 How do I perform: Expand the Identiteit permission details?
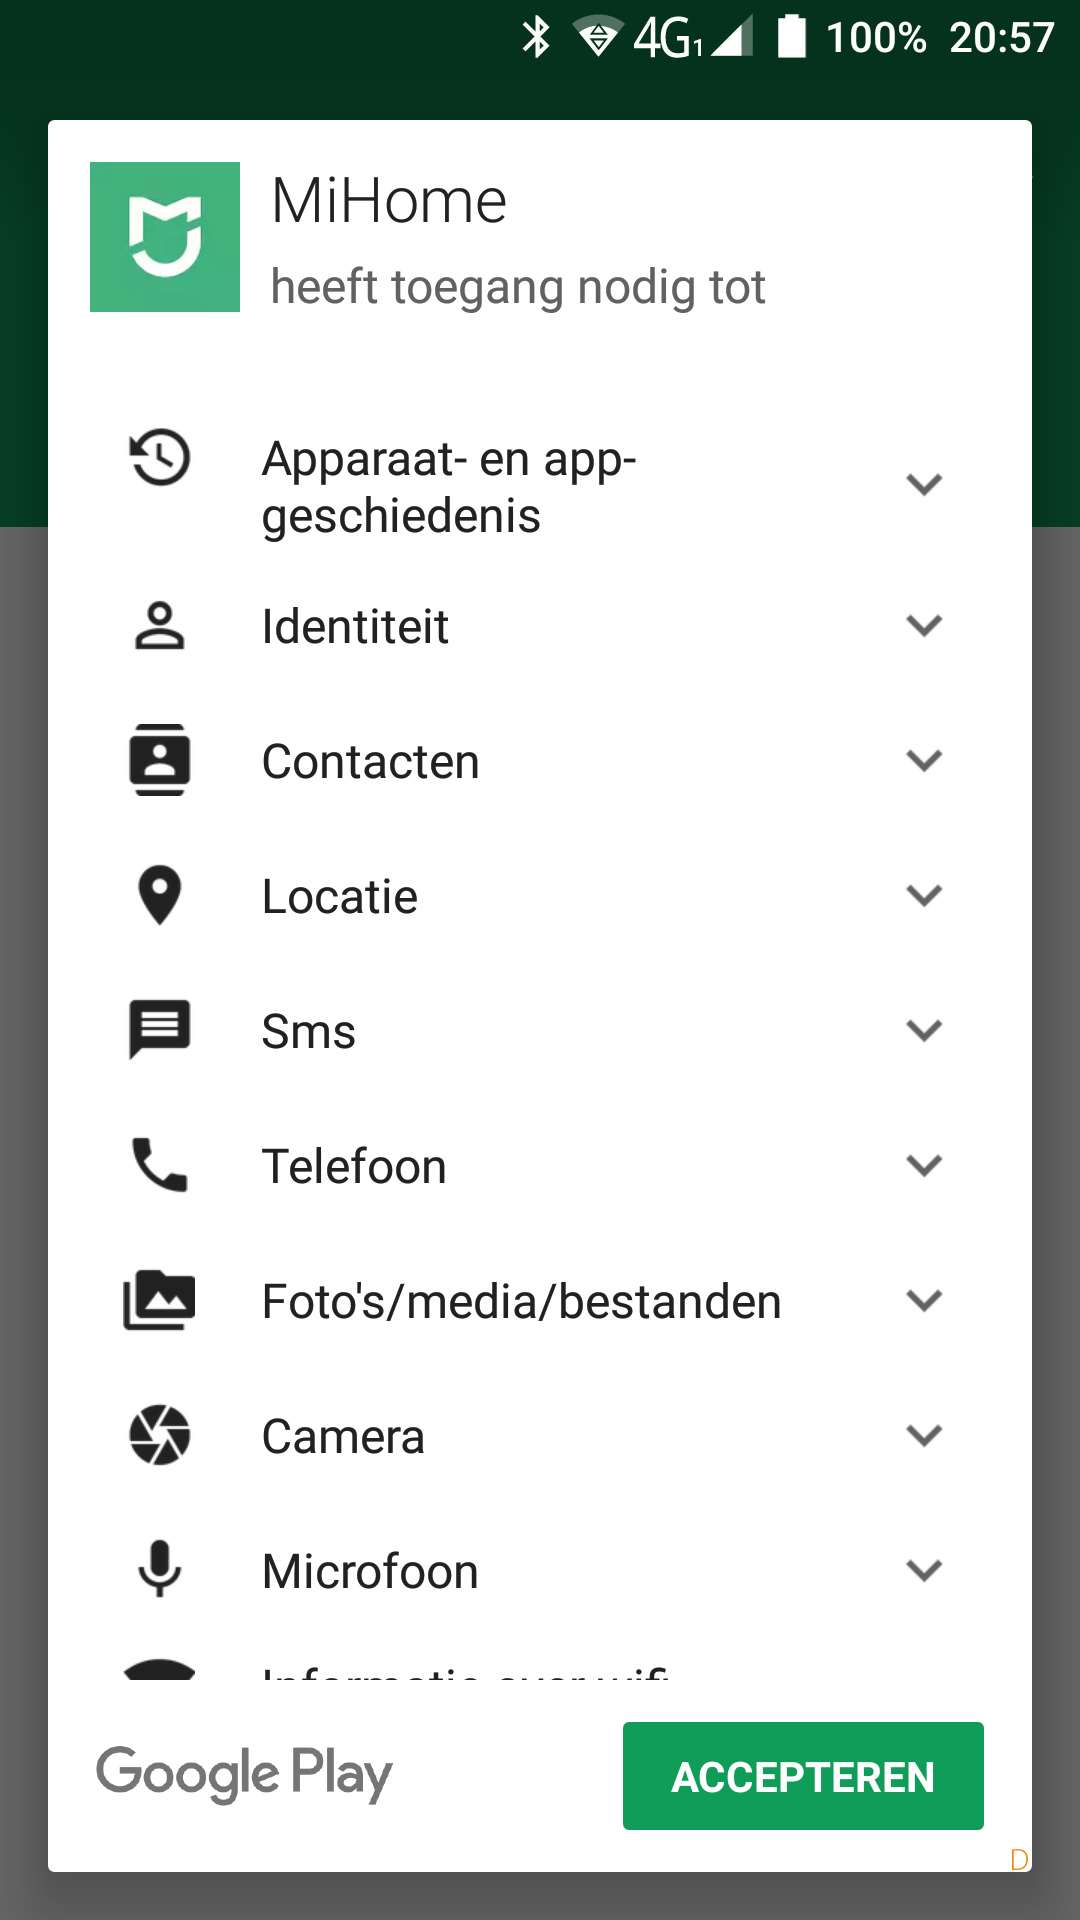click(924, 626)
